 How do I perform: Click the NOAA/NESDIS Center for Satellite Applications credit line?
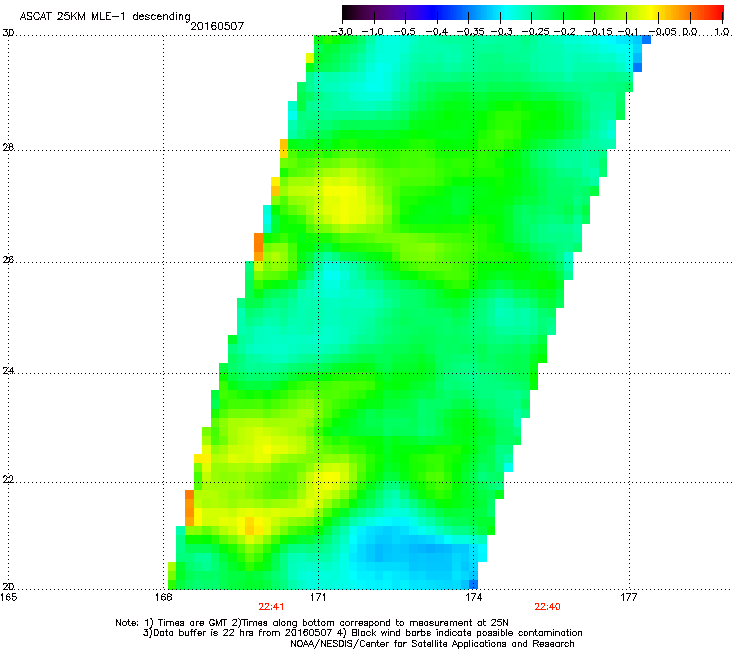432,644
